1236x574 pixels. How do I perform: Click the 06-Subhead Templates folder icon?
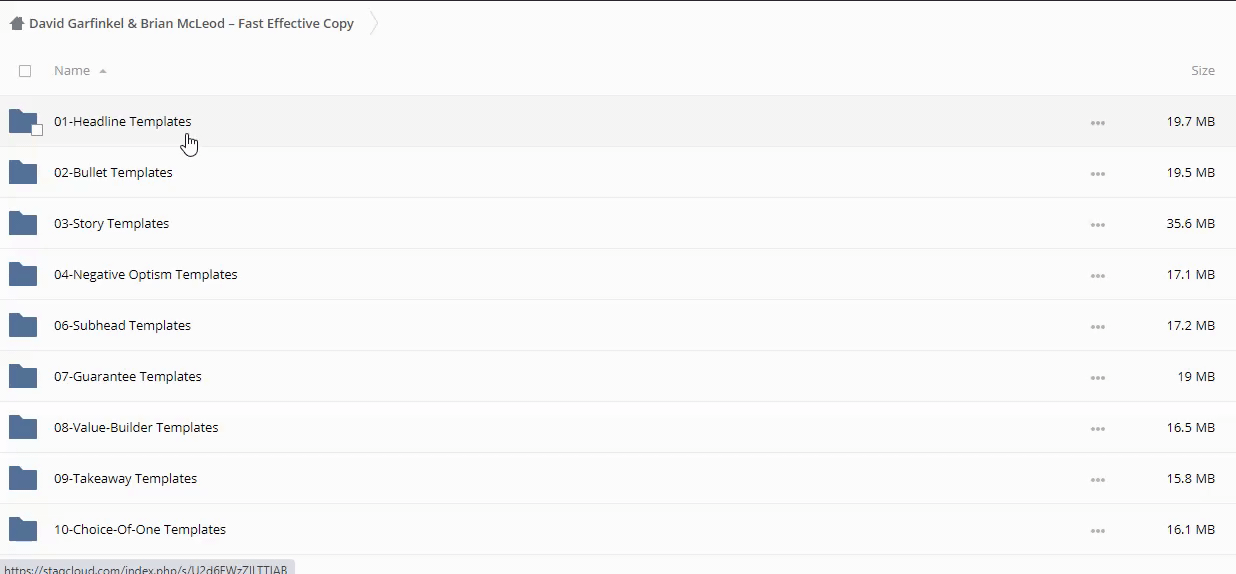(23, 326)
